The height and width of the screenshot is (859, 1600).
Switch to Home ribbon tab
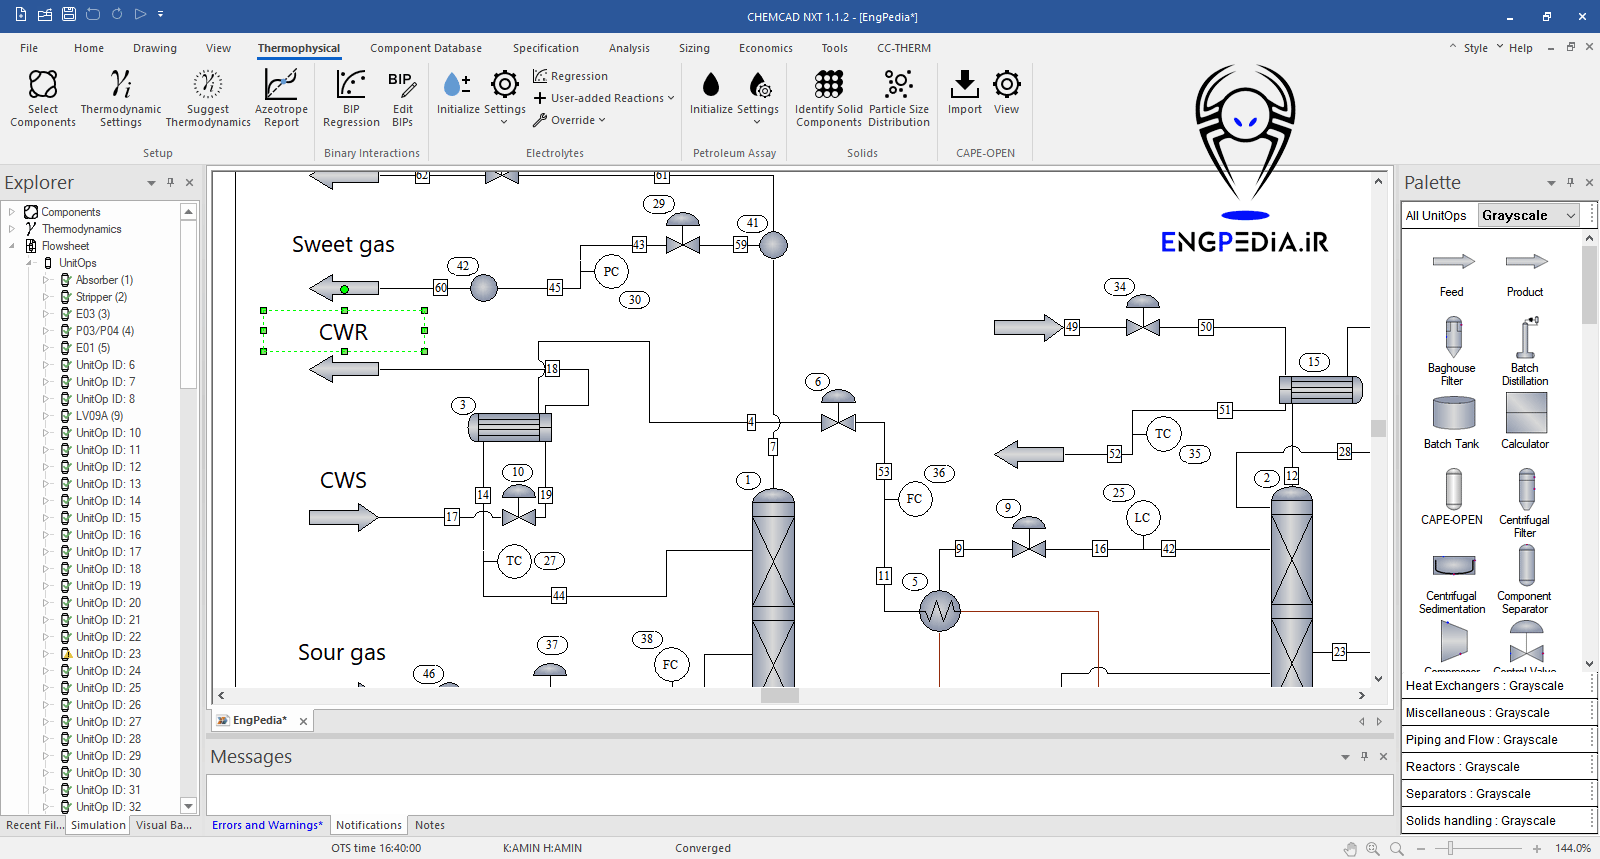click(89, 48)
